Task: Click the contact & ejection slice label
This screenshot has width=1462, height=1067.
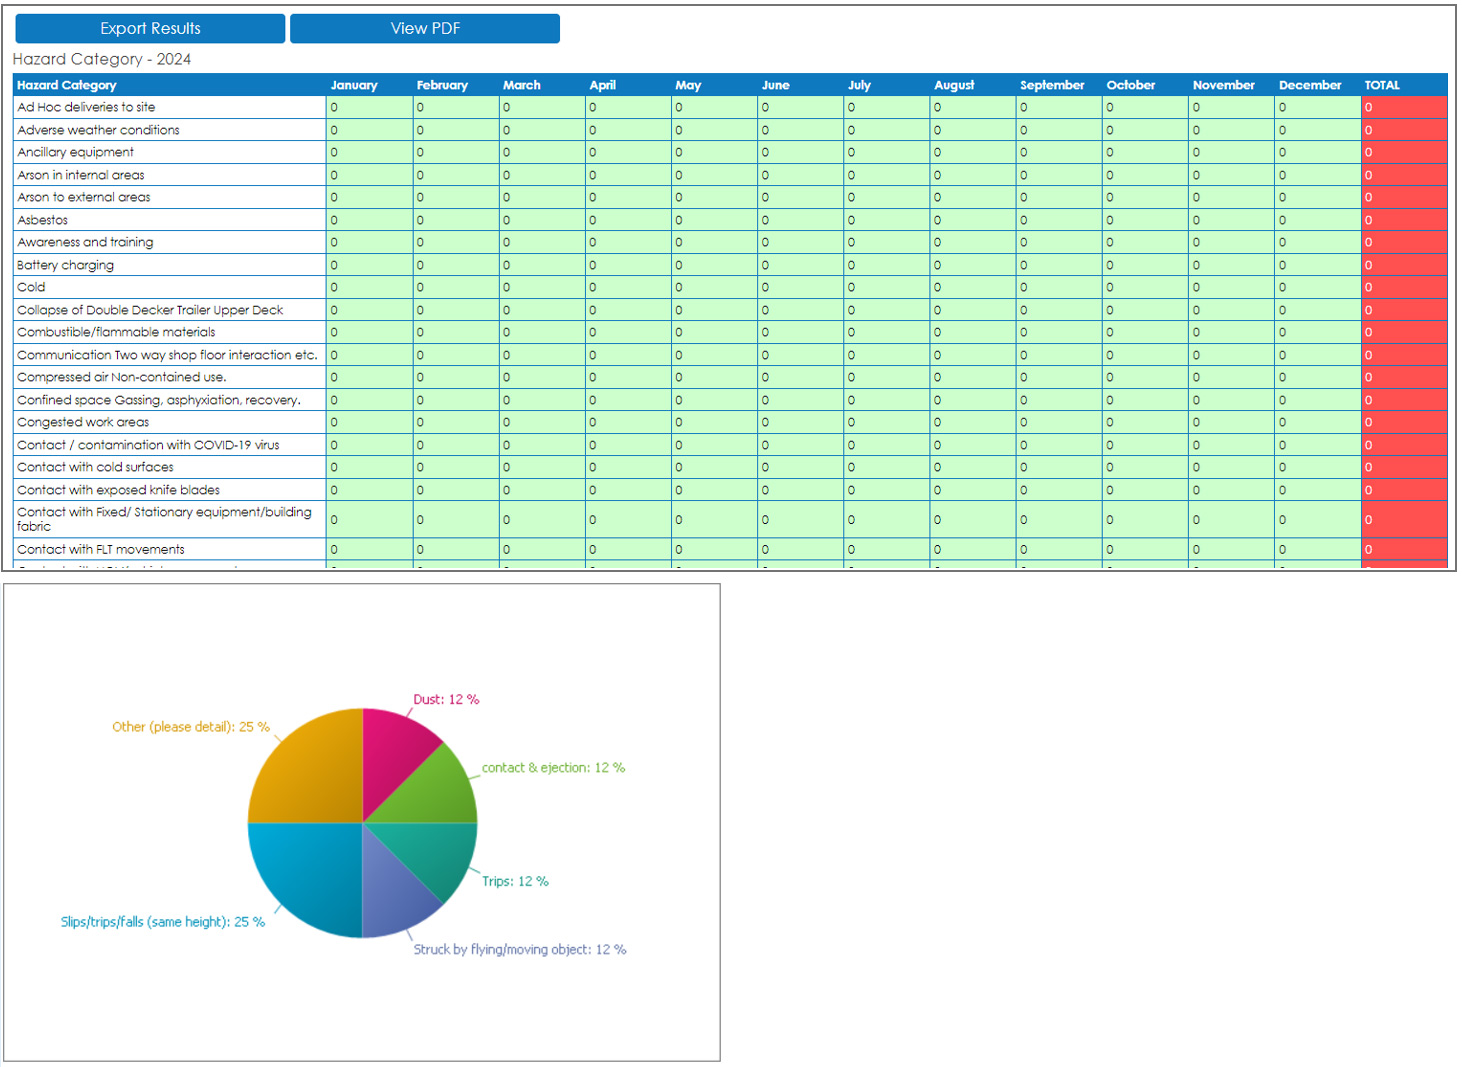Action: click(x=553, y=768)
